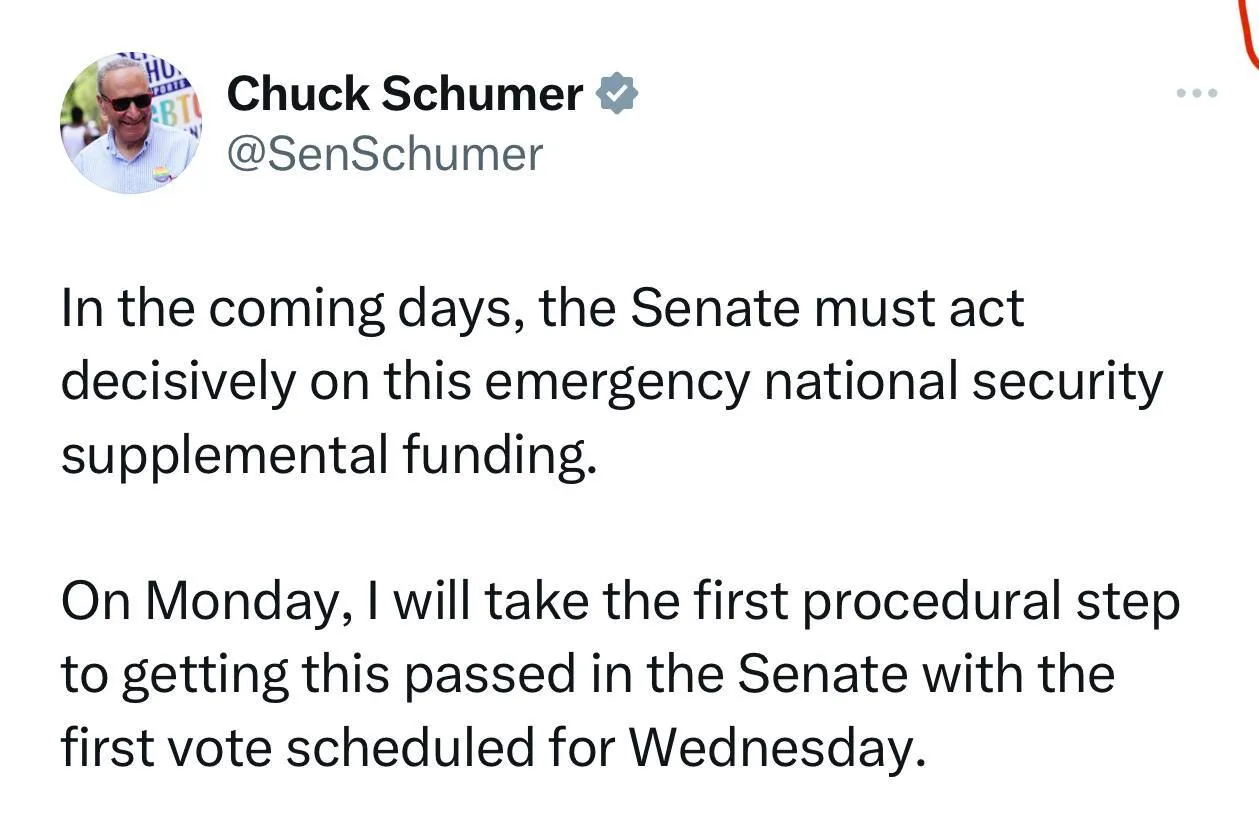Click the sunglasses in the profile photo

(x=130, y=101)
